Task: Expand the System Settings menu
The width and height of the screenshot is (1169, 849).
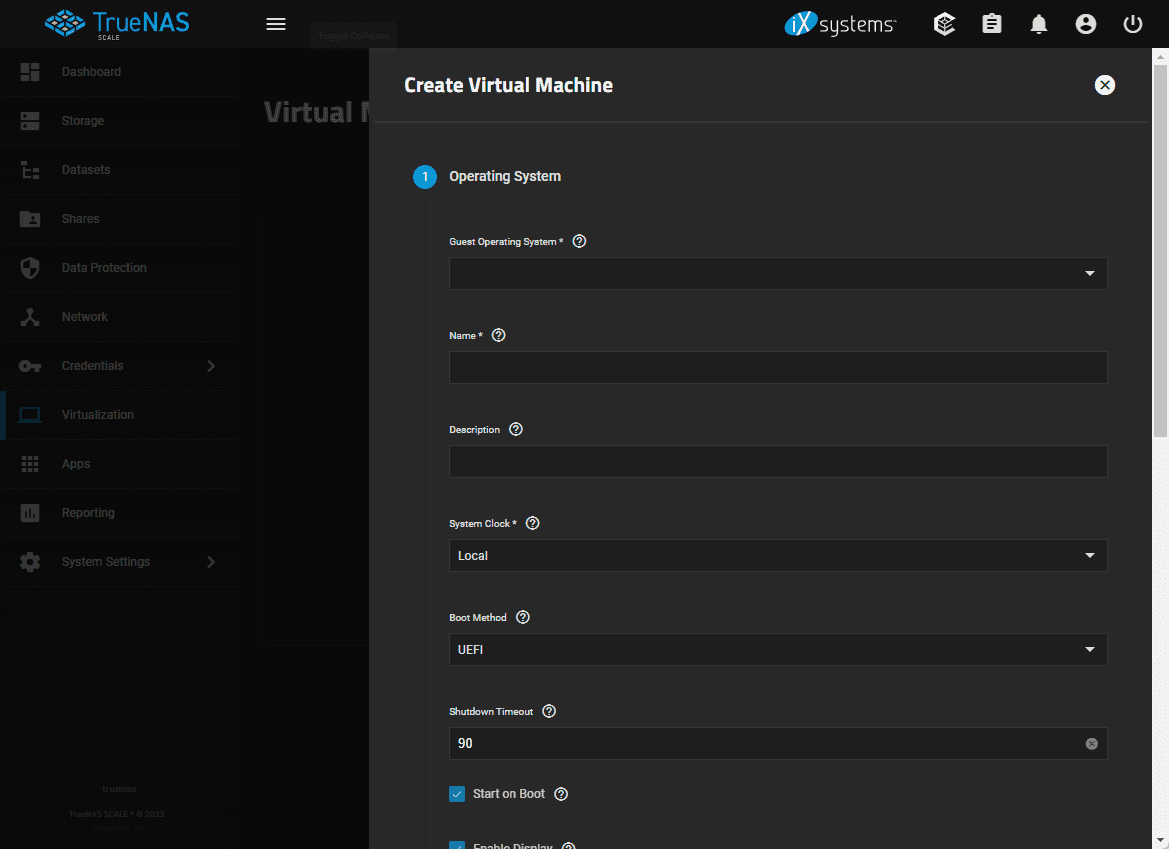Action: (x=104, y=561)
